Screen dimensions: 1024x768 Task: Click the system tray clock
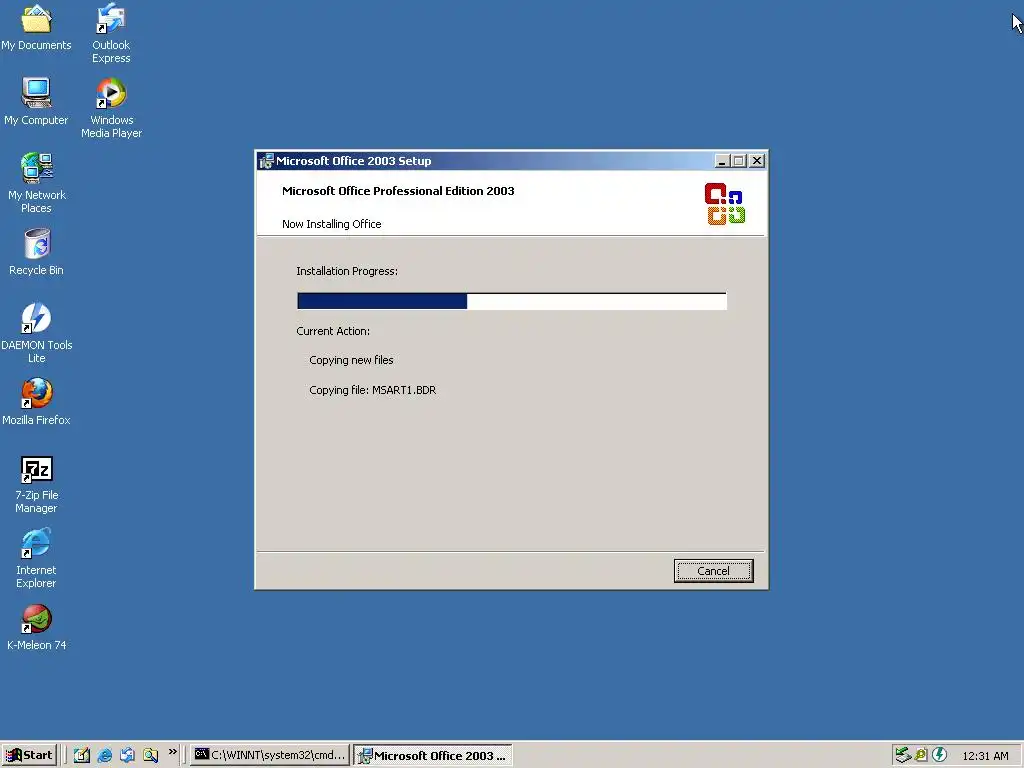pos(985,756)
